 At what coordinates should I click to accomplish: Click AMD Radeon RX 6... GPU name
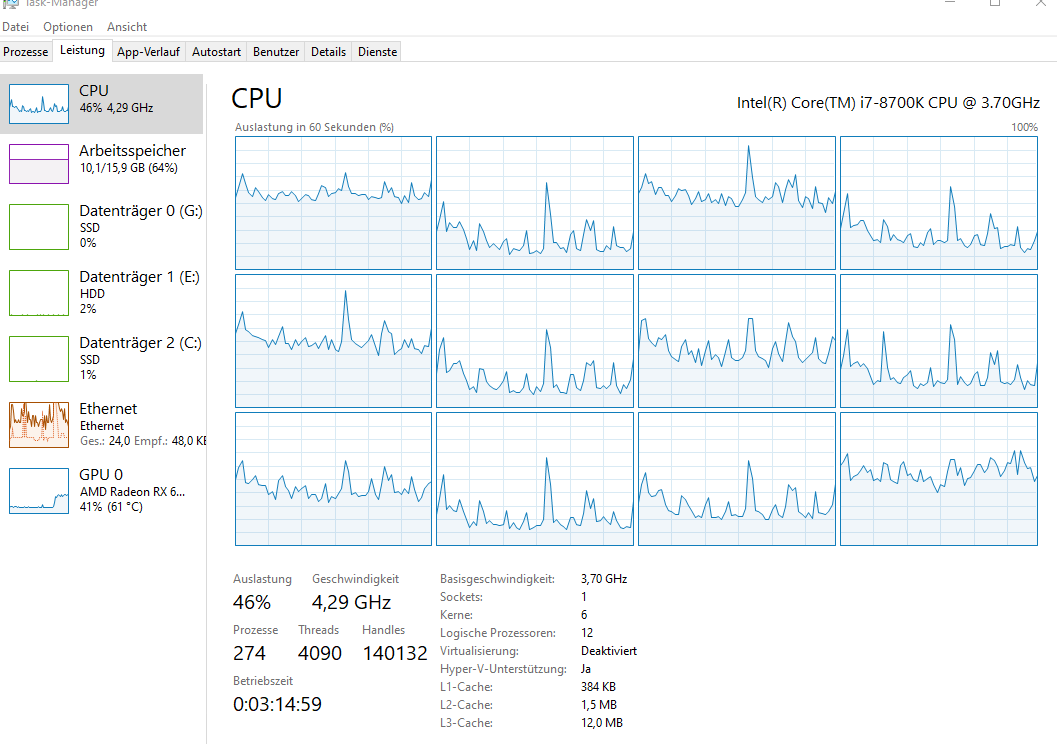click(x=132, y=492)
